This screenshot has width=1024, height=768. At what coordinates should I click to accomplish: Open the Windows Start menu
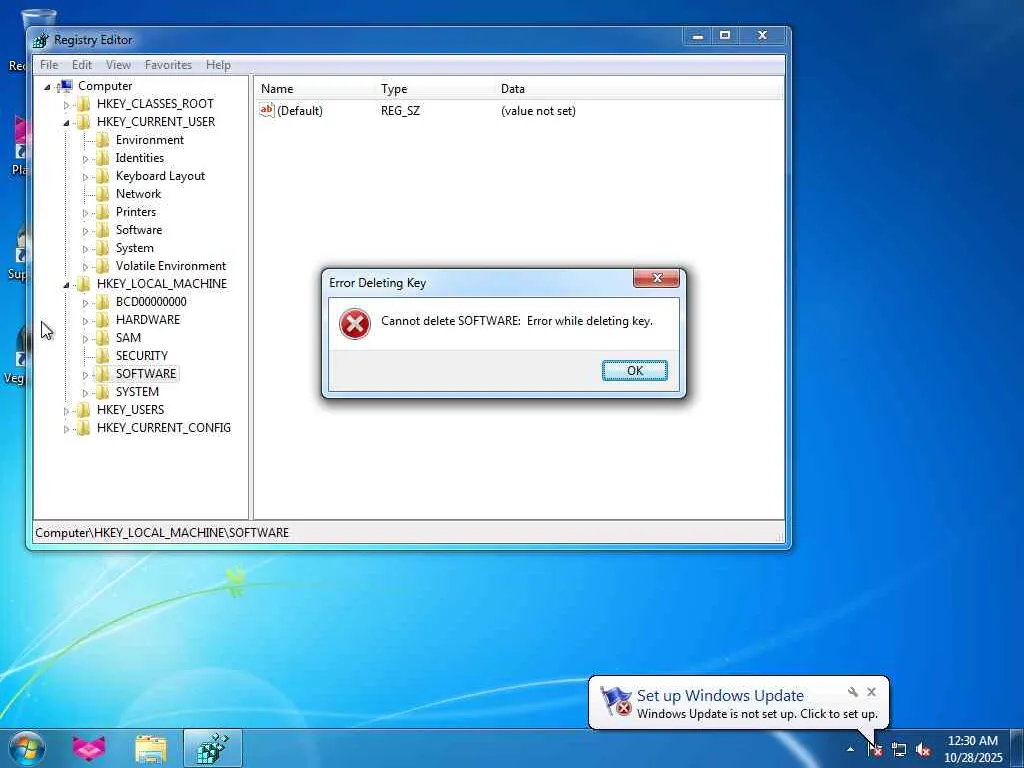[x=26, y=748]
